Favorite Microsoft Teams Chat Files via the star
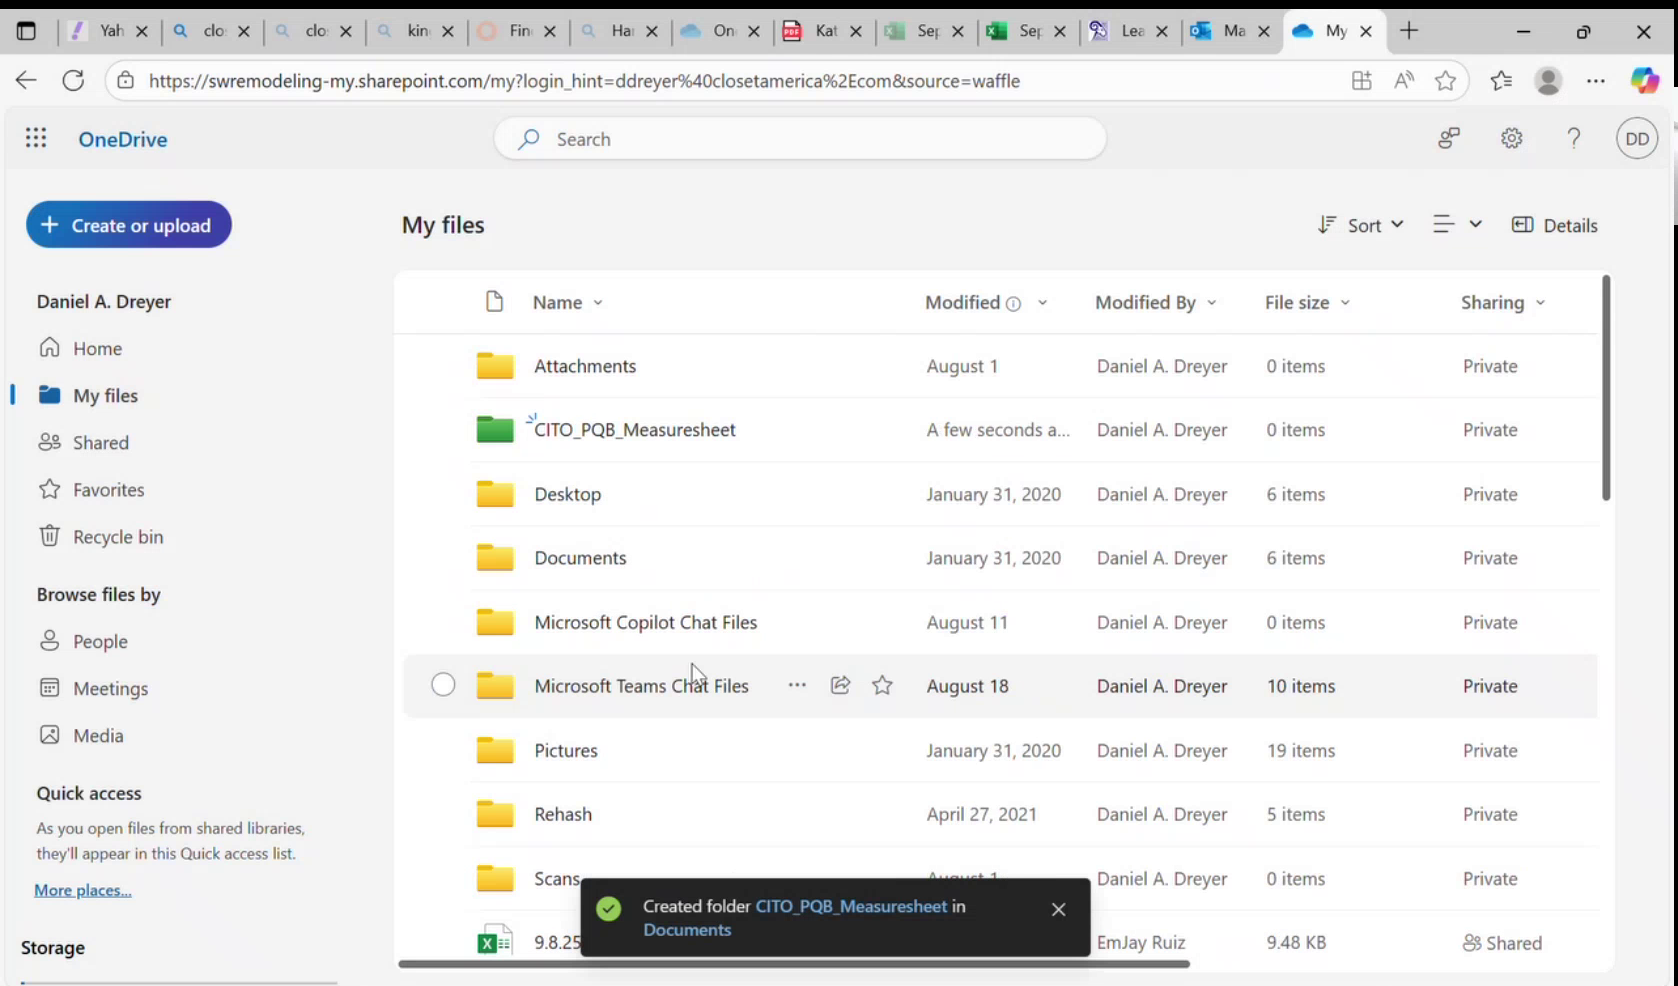The height and width of the screenshot is (986, 1678). pos(882,685)
